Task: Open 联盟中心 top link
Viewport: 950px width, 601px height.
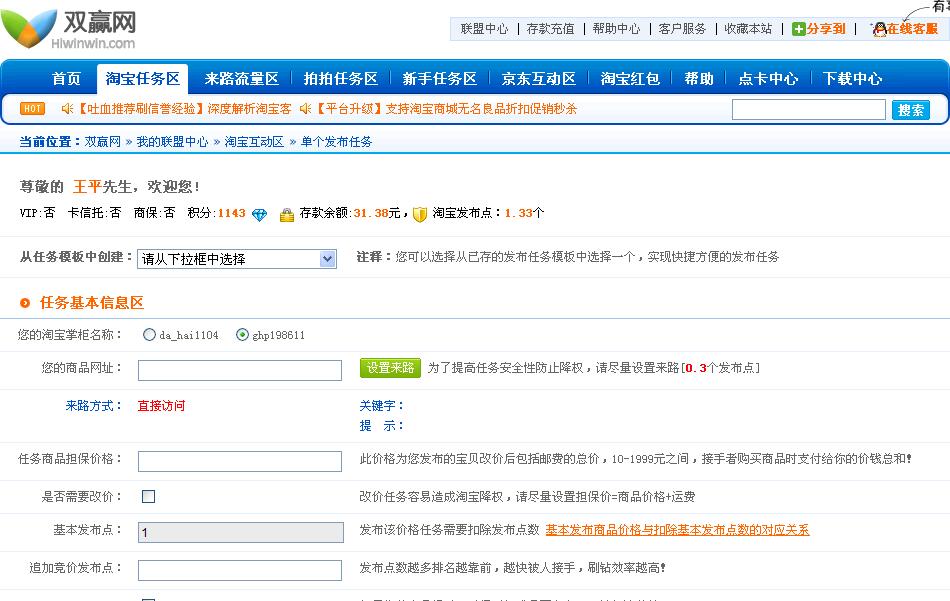Action: click(484, 28)
